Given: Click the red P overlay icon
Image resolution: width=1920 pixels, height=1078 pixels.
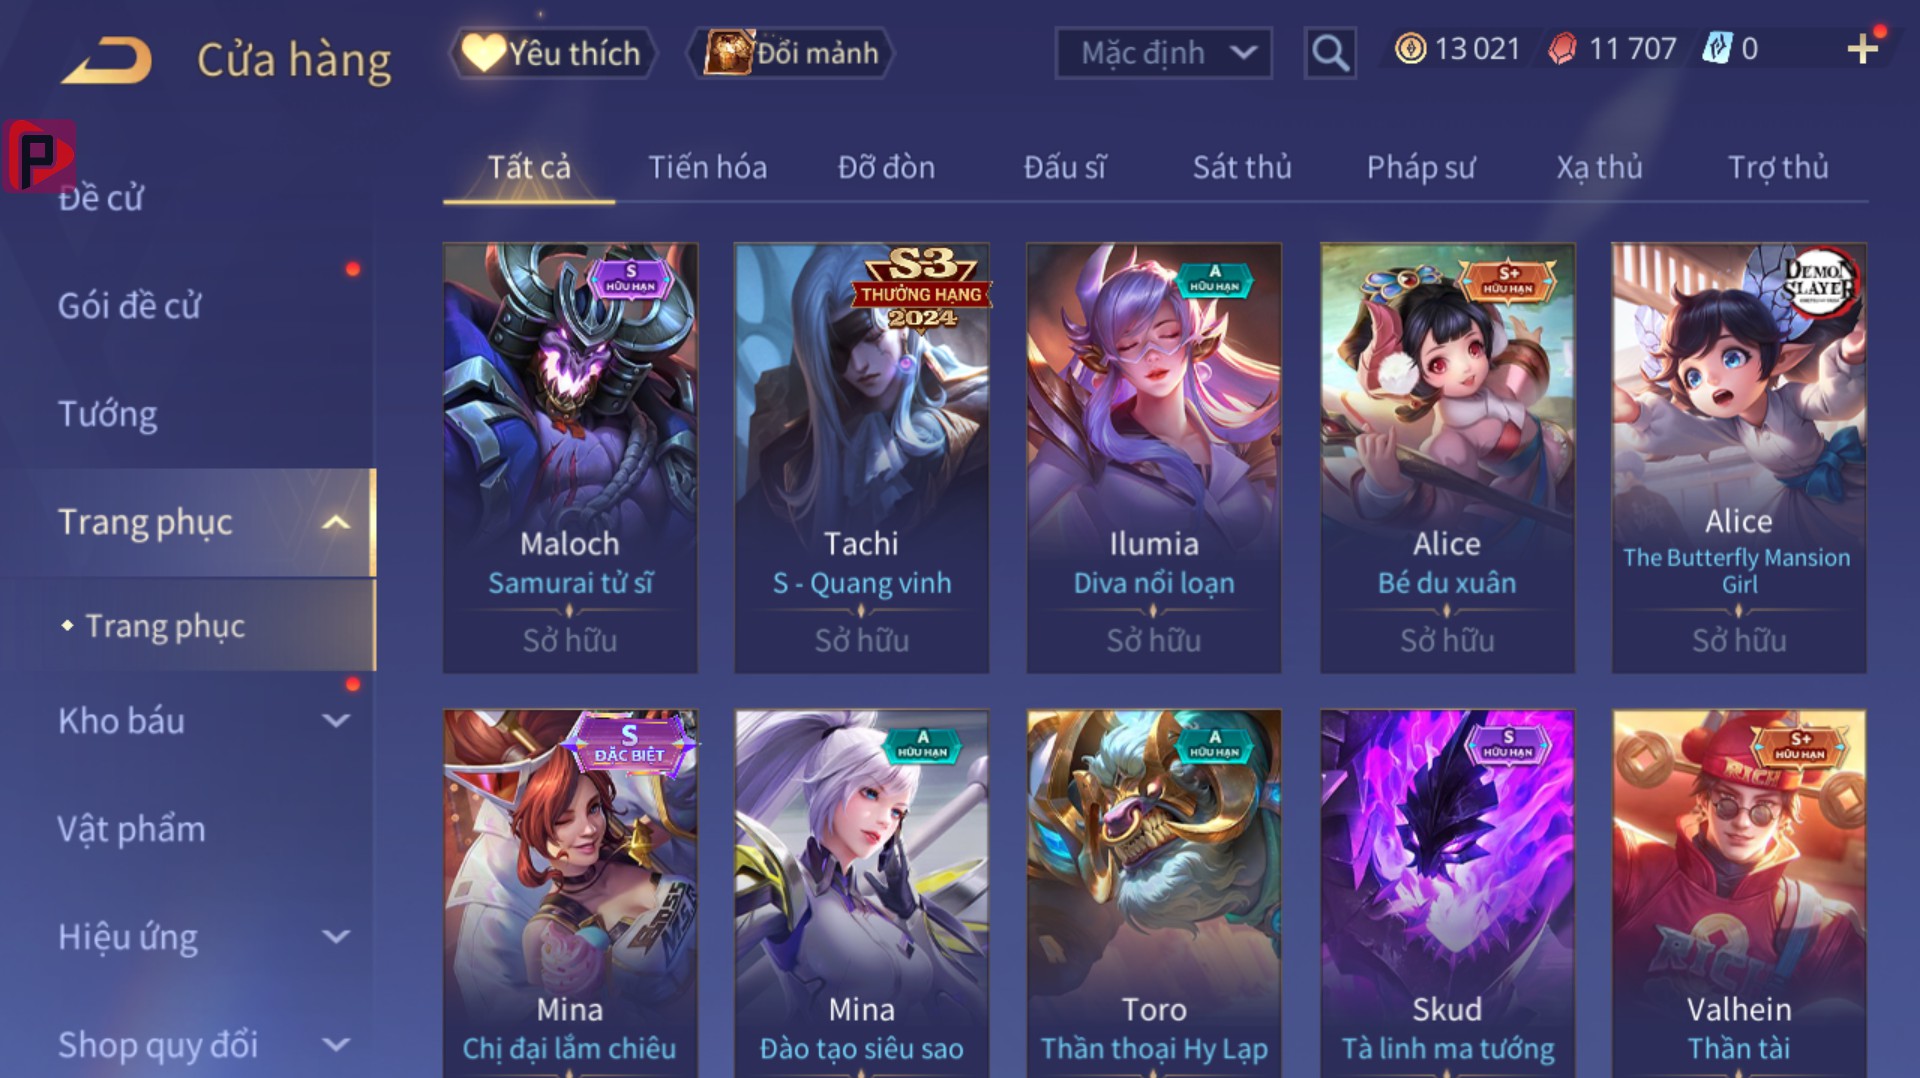Looking at the screenshot, I should [x=38, y=156].
